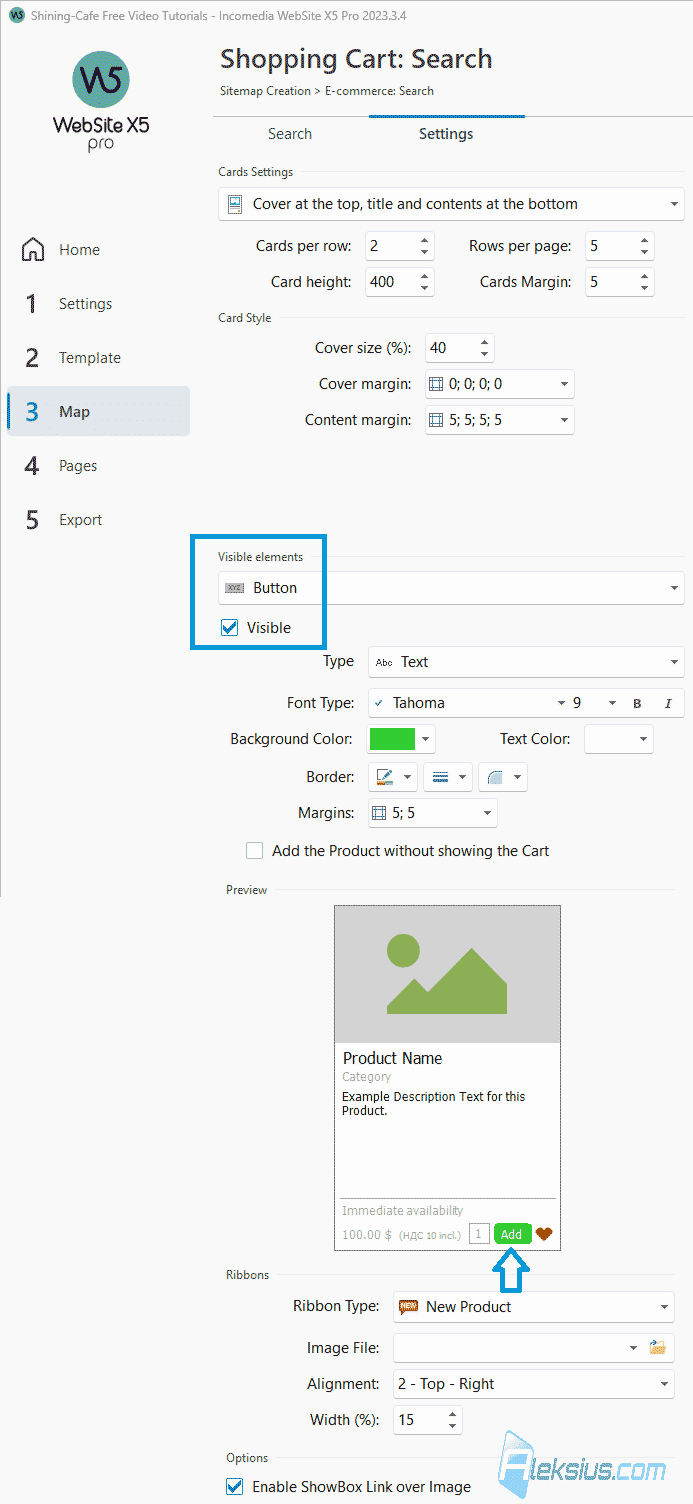This screenshot has width=693, height=1504.
Task: Open the Alignment 2 - Top - Right dropdown
Action: point(534,1384)
